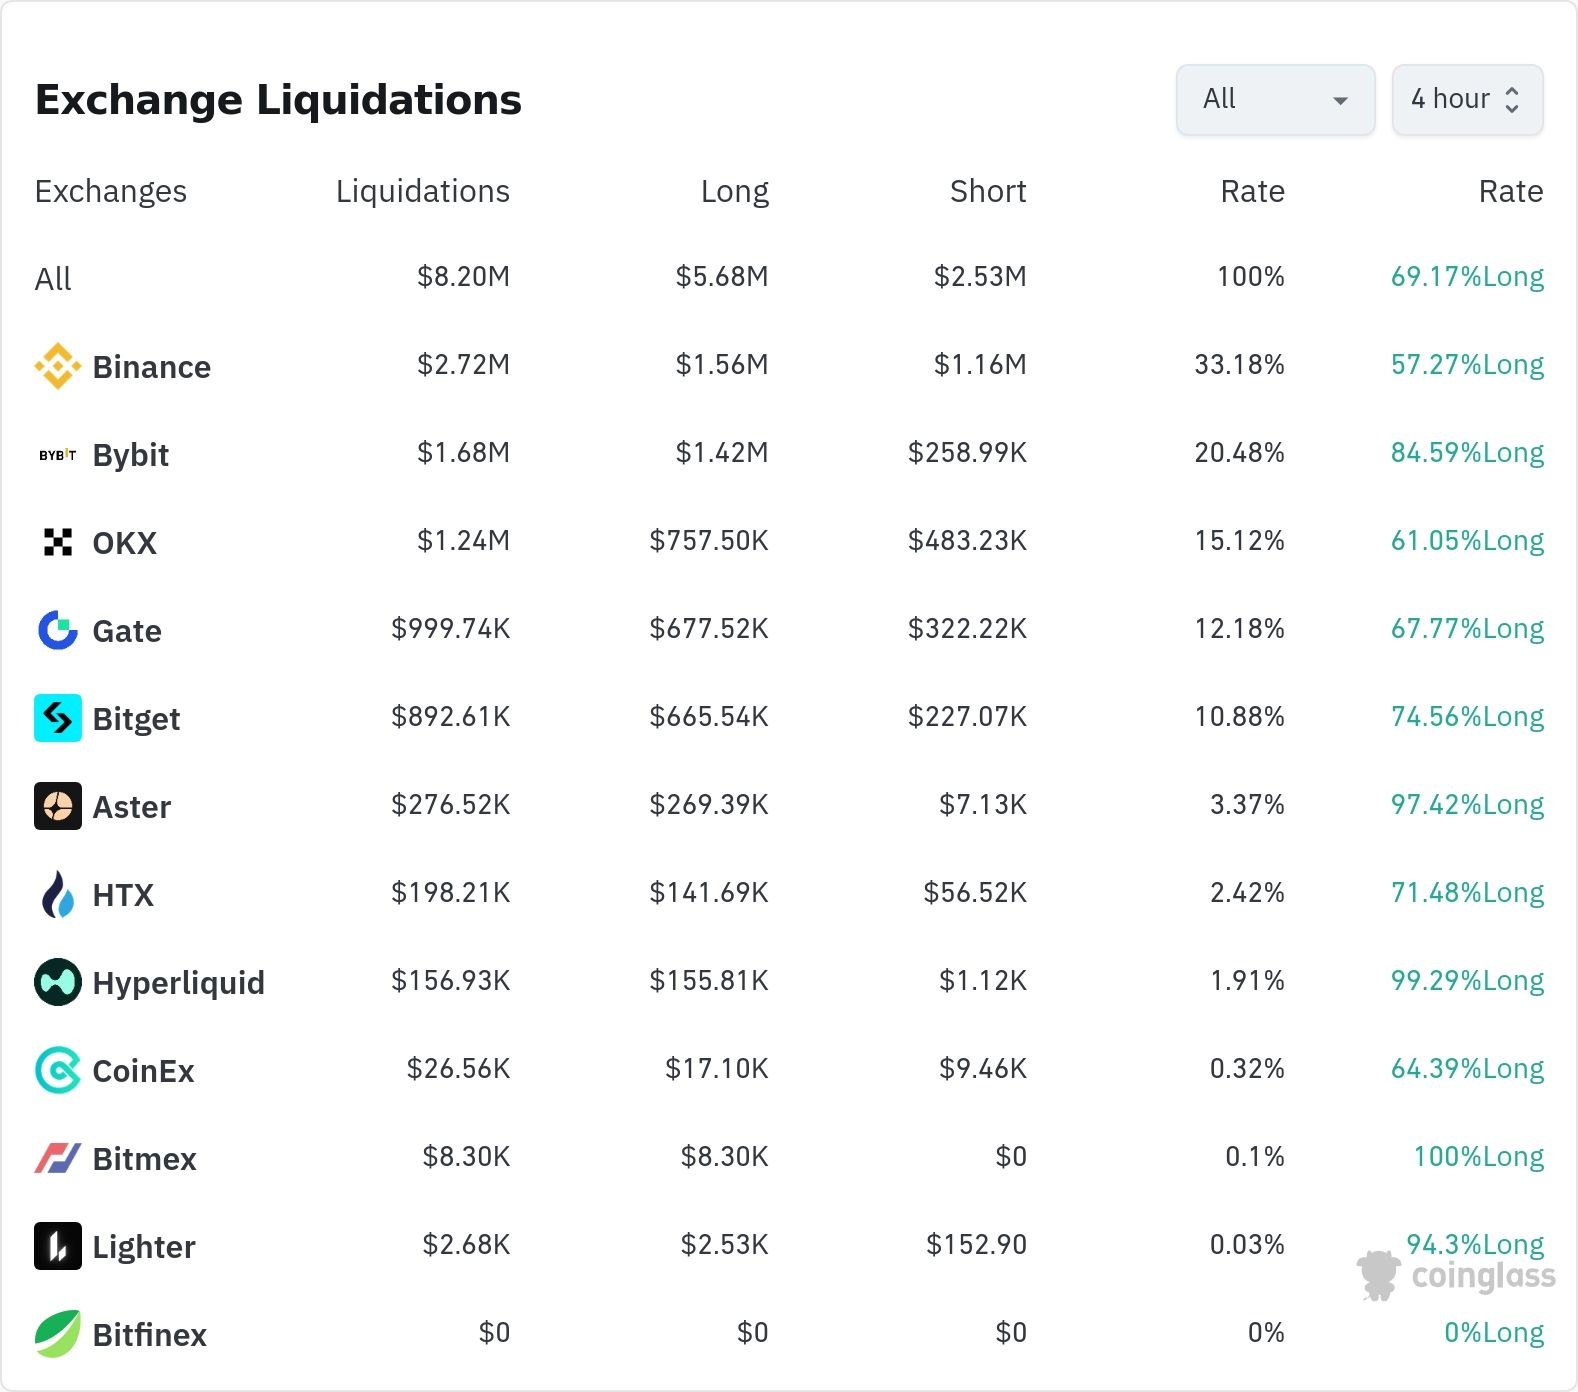Sort by the Liquidations column header
Image resolution: width=1578 pixels, height=1392 pixels.
[x=422, y=191]
